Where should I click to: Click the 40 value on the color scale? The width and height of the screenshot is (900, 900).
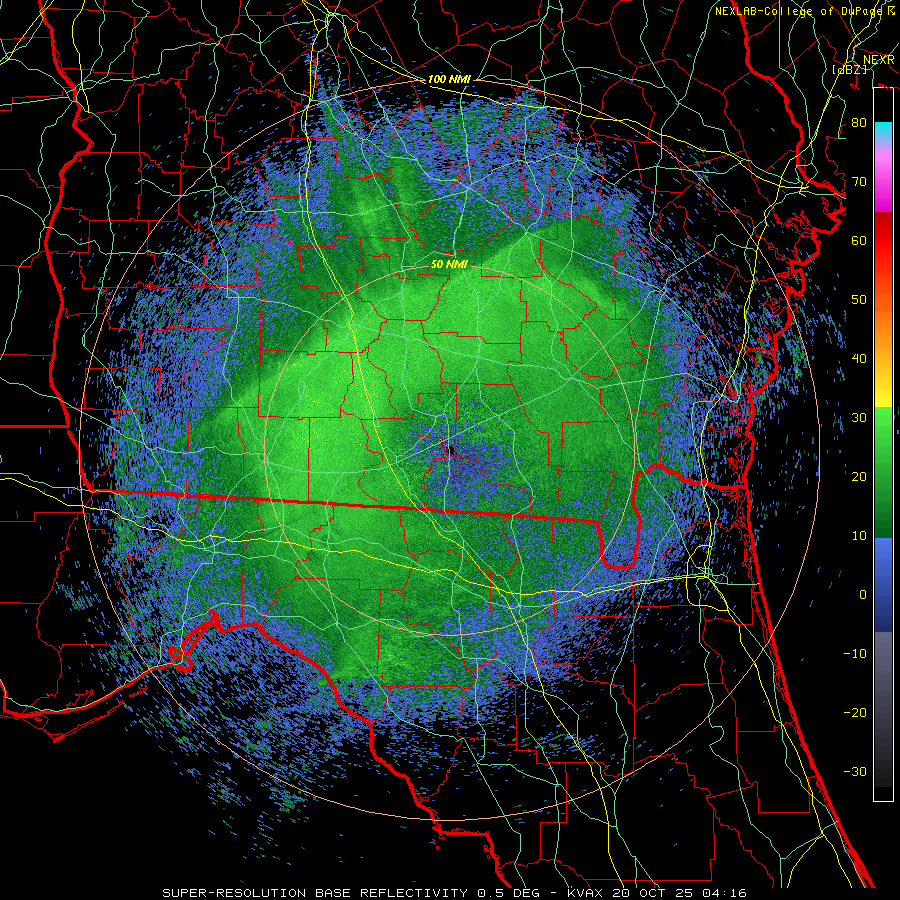click(x=859, y=359)
